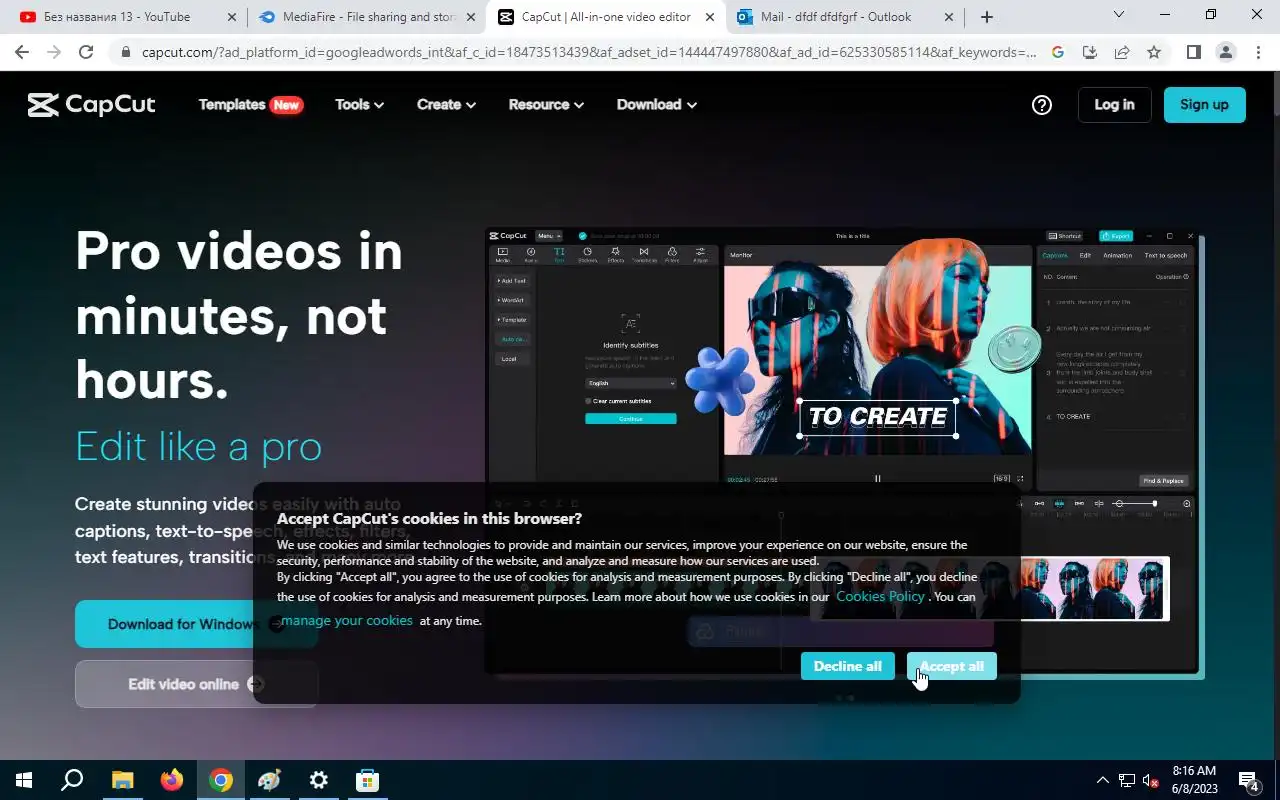
Task: Click the CapCut logo in the header
Action: tap(92, 105)
